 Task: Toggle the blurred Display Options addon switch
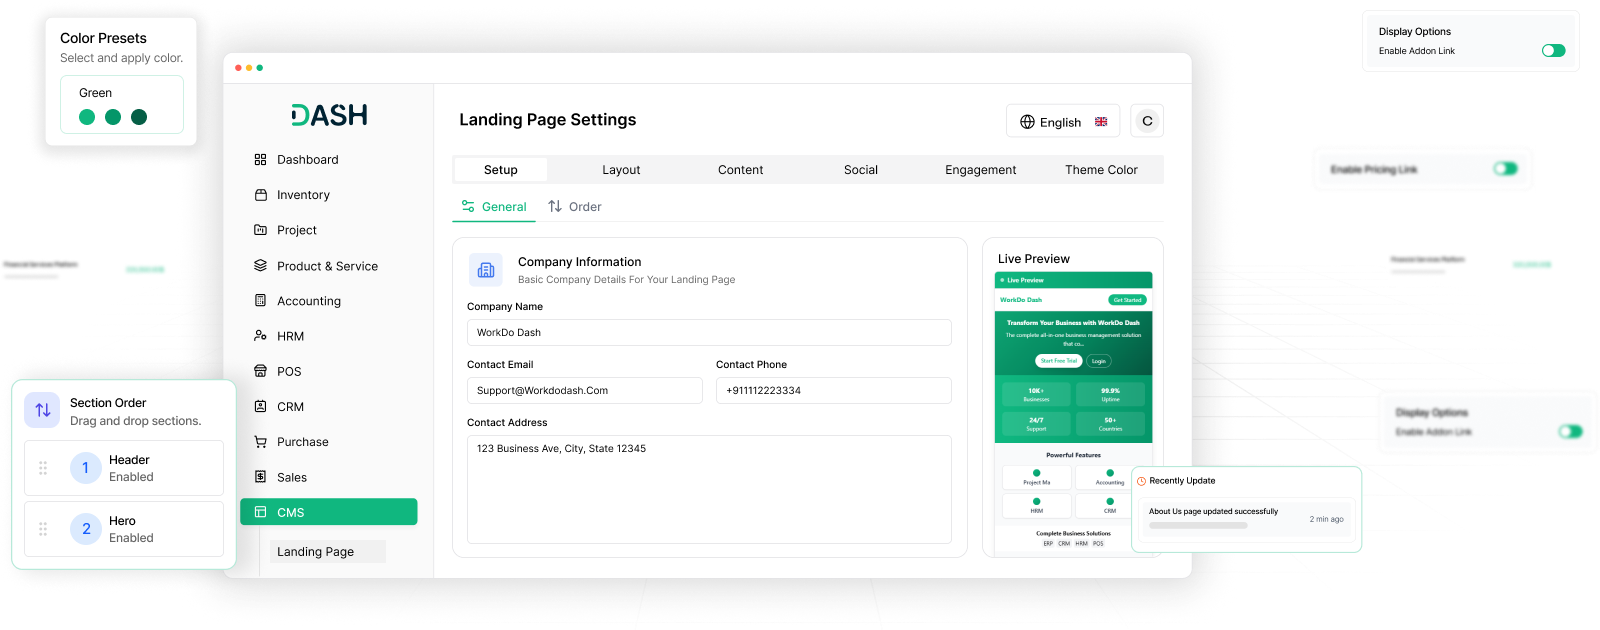pos(1570,431)
